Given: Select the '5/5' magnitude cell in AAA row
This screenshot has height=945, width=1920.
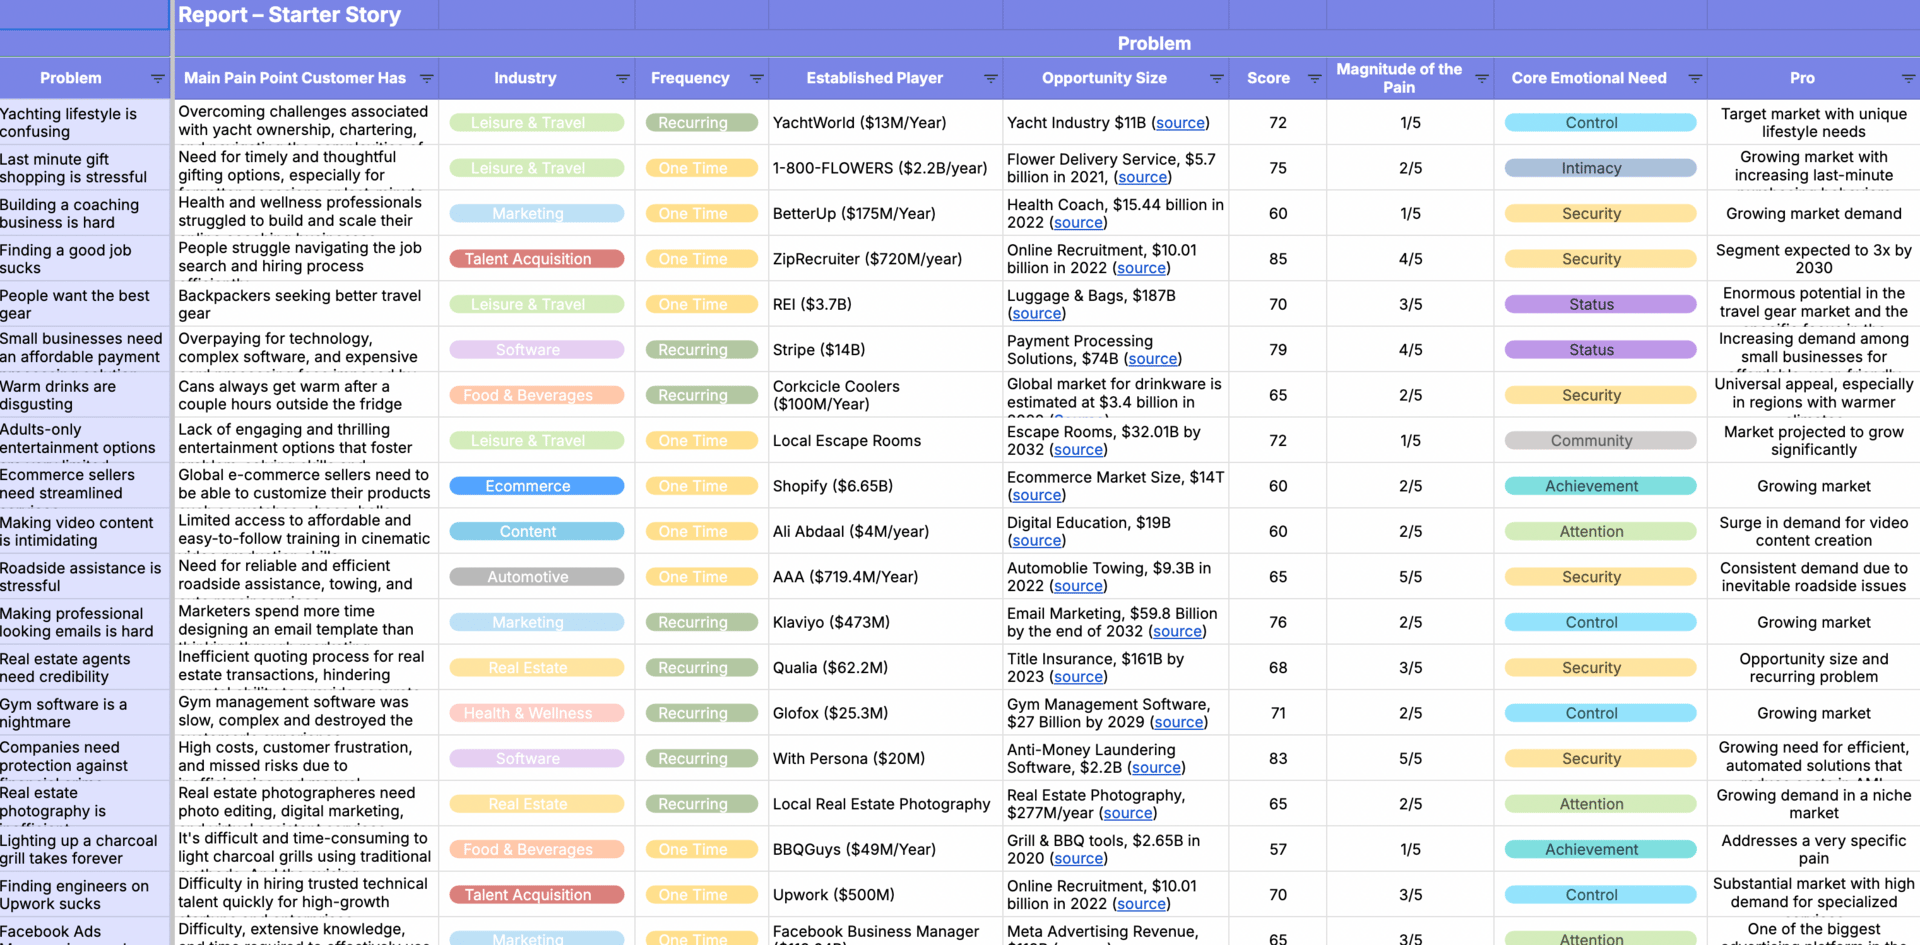Looking at the screenshot, I should pyautogui.click(x=1411, y=577).
